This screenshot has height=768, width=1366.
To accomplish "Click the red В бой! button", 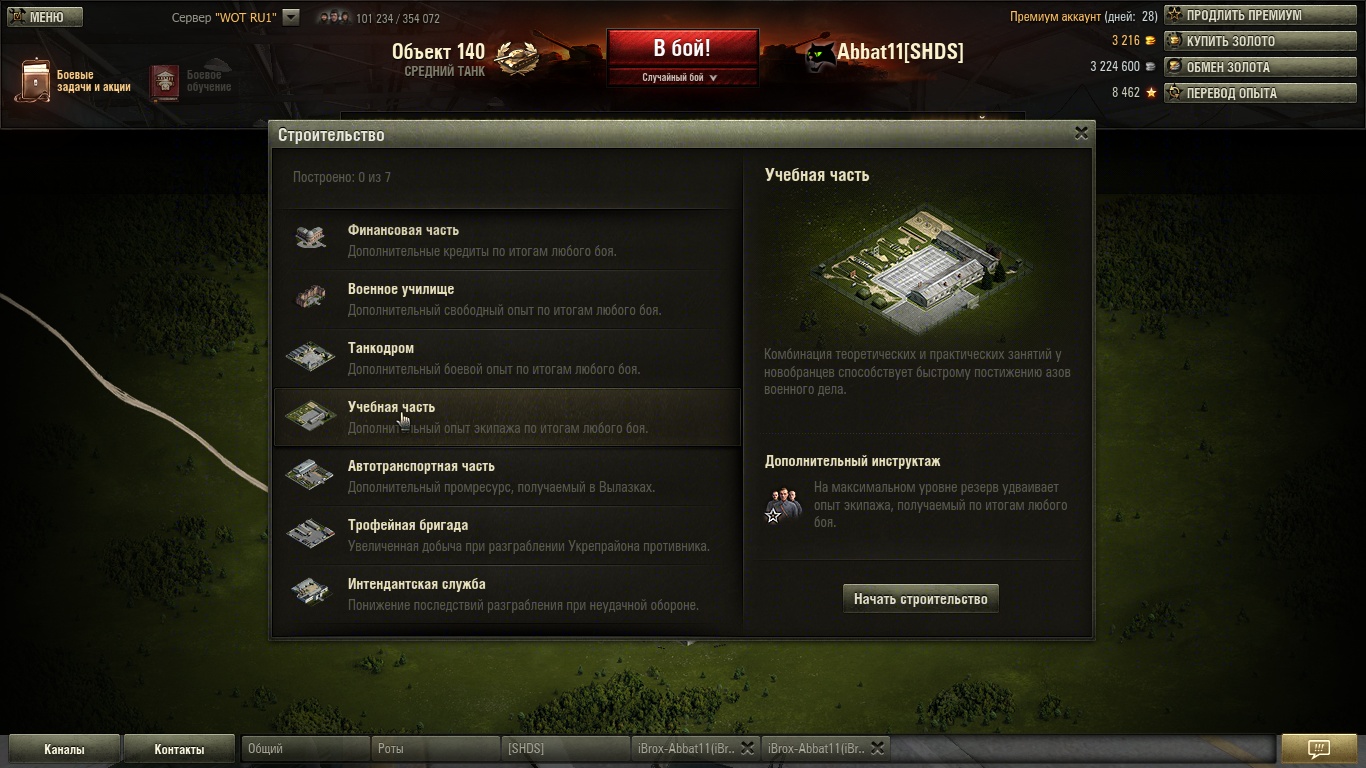I will pyautogui.click(x=682, y=48).
